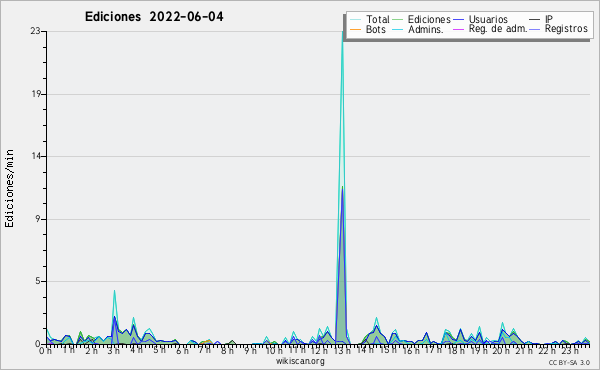Click the '3 h' x-axis label

click(113, 350)
